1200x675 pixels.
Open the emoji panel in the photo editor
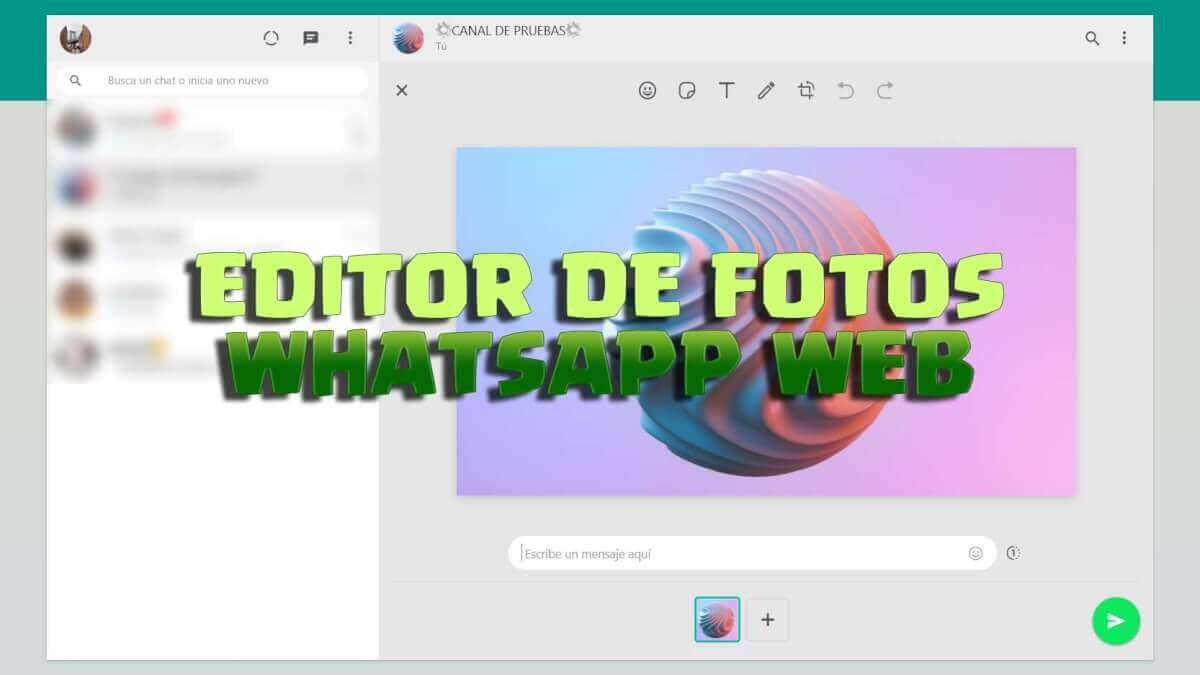pyautogui.click(x=648, y=90)
